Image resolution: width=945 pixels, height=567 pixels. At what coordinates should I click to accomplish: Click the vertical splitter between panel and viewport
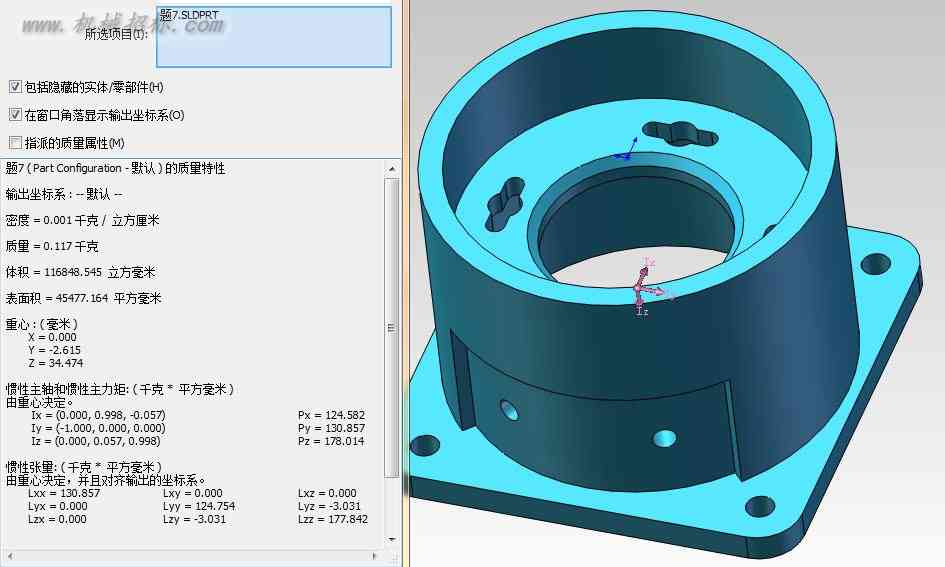(x=406, y=283)
